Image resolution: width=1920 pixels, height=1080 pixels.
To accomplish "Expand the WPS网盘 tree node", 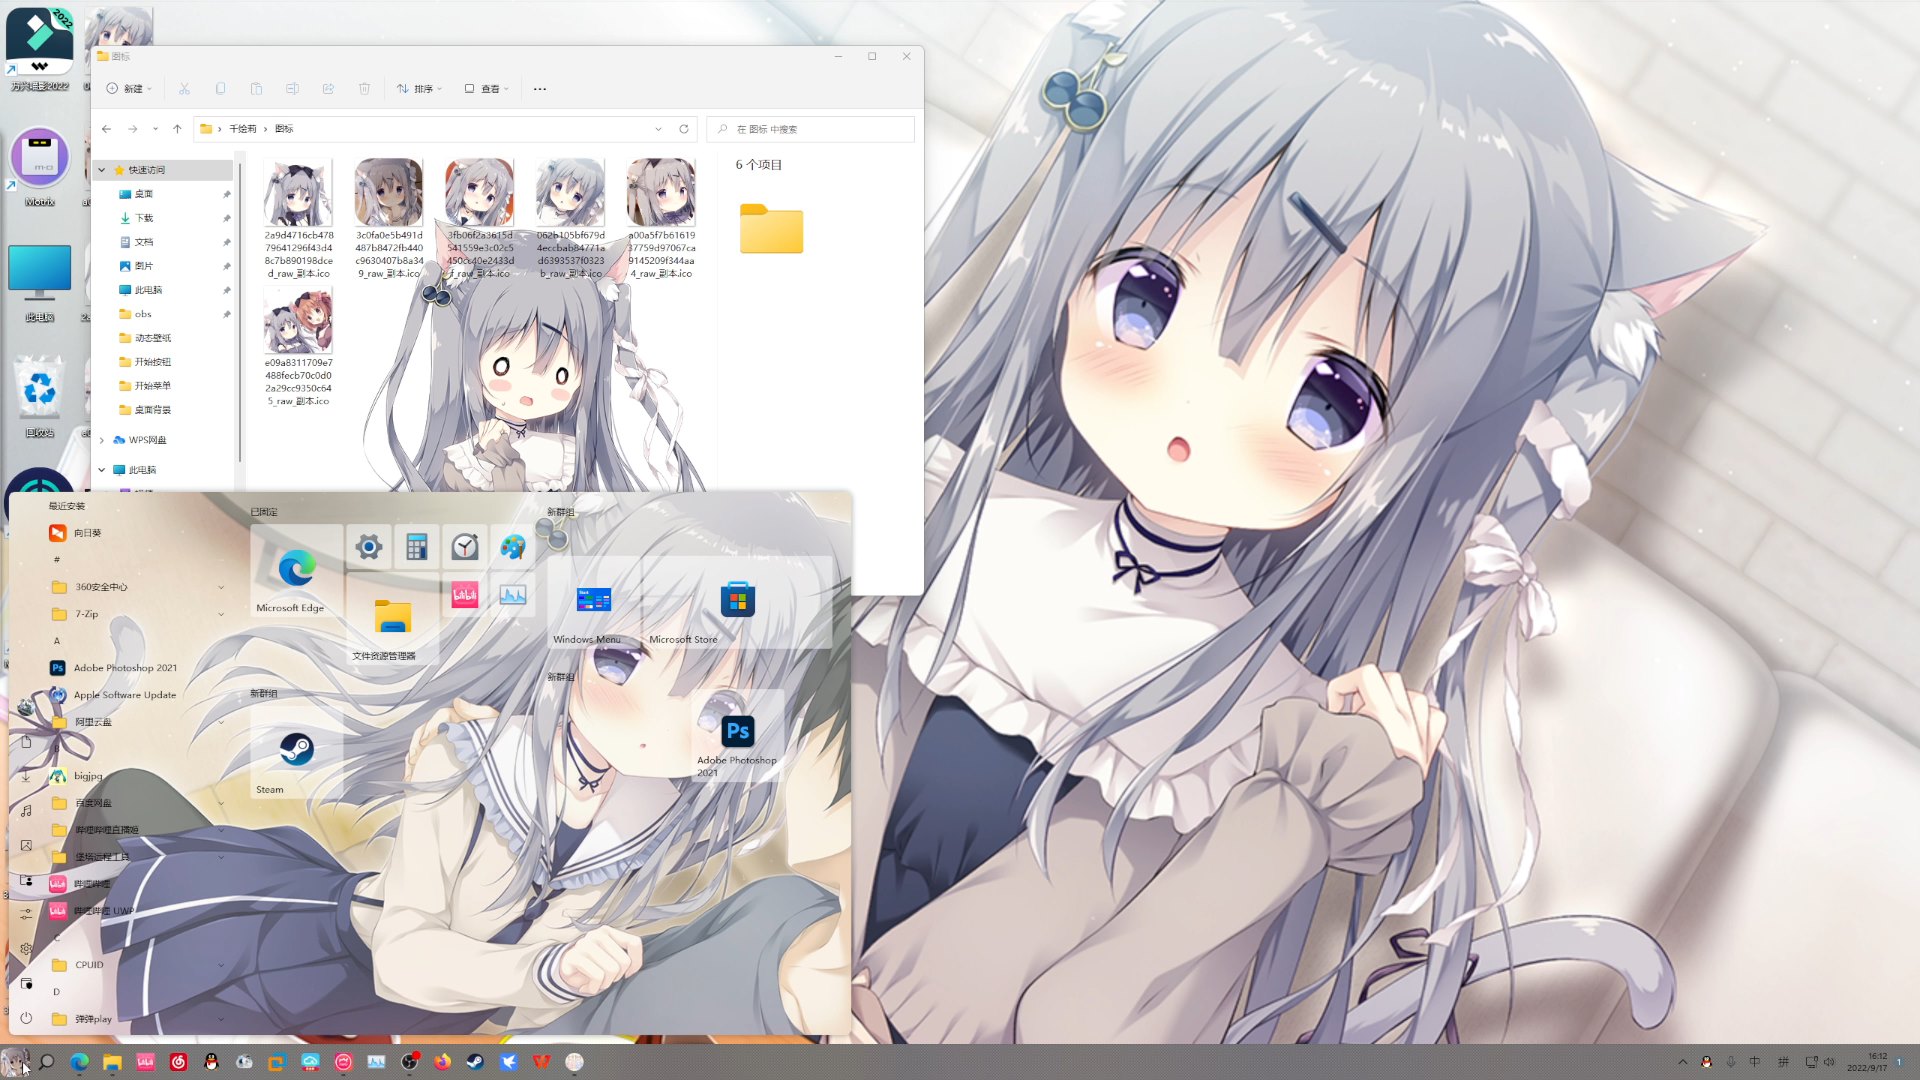I will pyautogui.click(x=102, y=440).
